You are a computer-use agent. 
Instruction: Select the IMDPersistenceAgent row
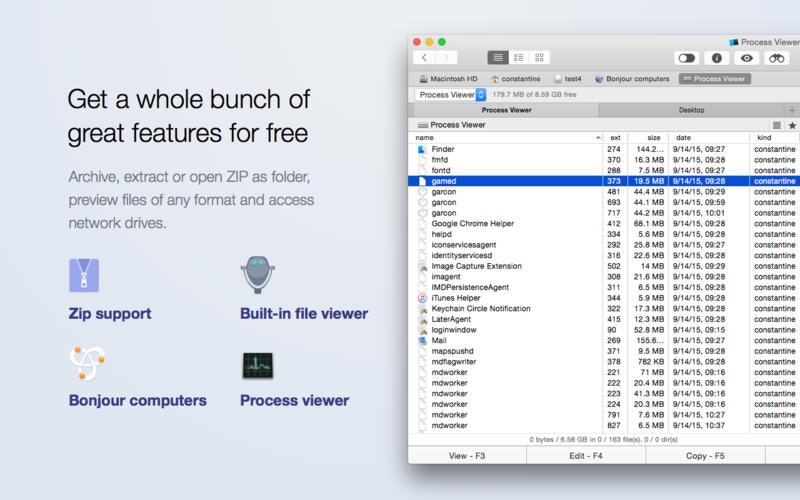[604, 287]
